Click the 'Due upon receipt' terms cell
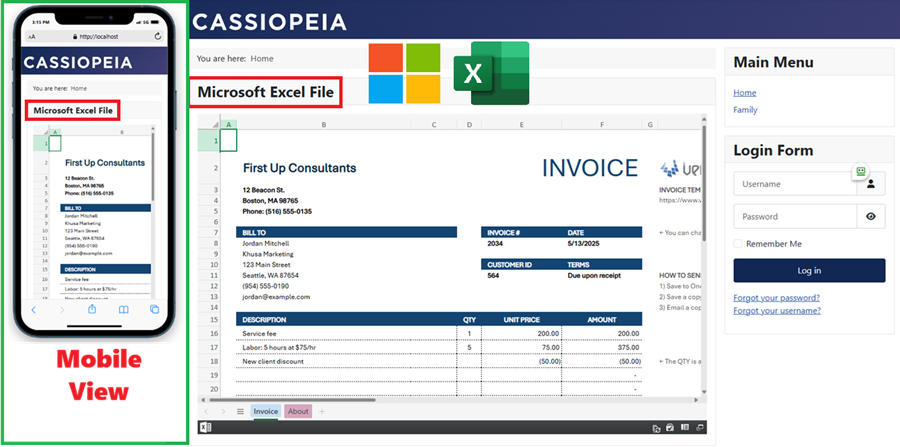This screenshot has width=900, height=447. [594, 275]
